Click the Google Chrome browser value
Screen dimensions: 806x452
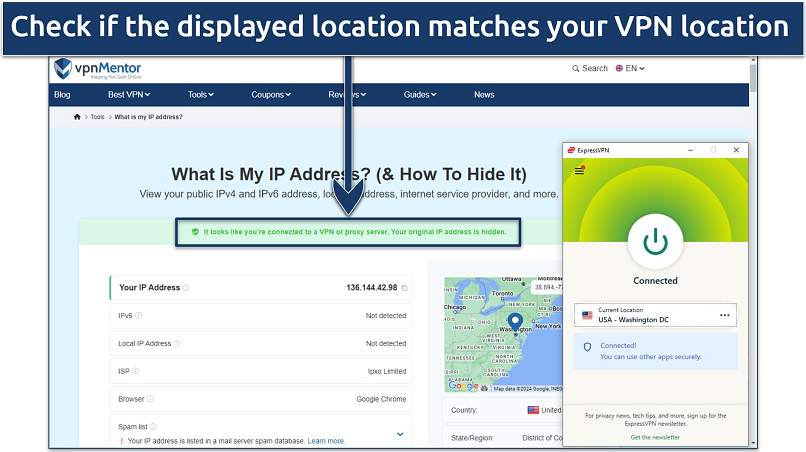pyautogui.click(x=381, y=399)
